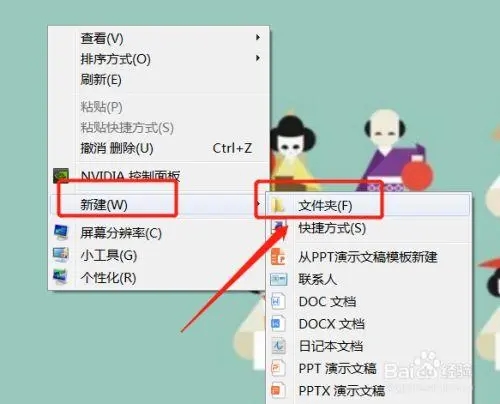Click the contact (联系人) card icon

[279, 279]
